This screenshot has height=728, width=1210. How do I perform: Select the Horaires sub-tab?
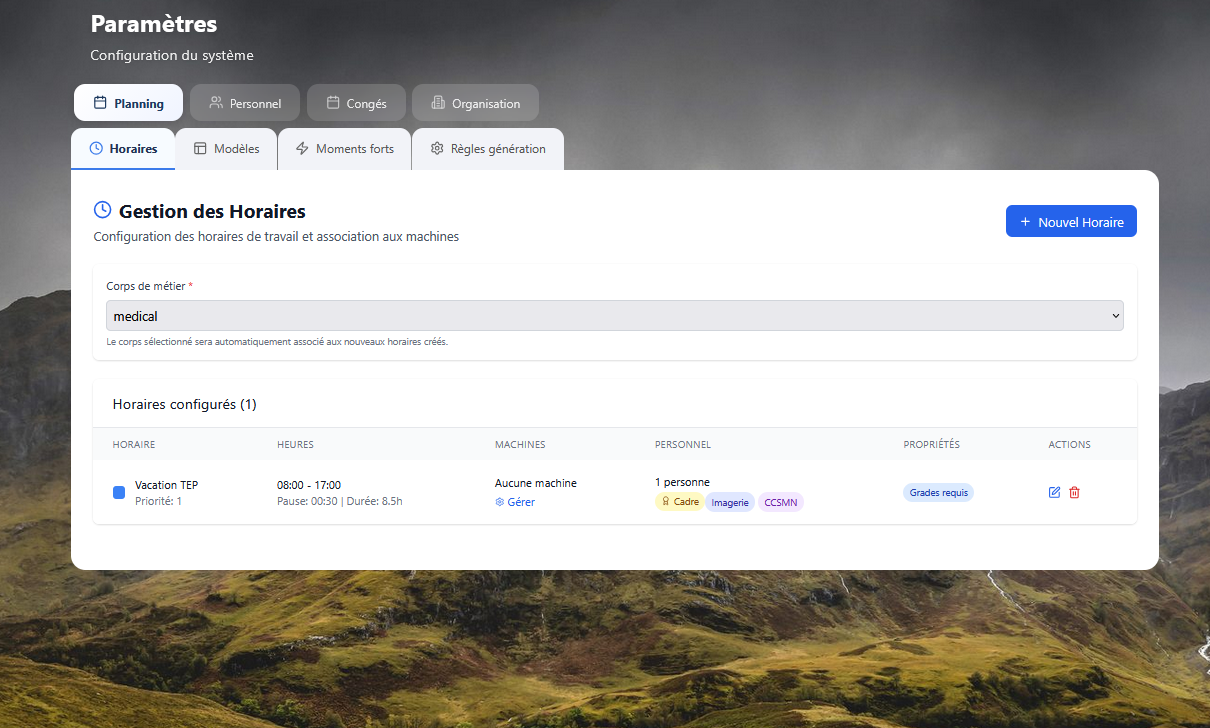(123, 149)
